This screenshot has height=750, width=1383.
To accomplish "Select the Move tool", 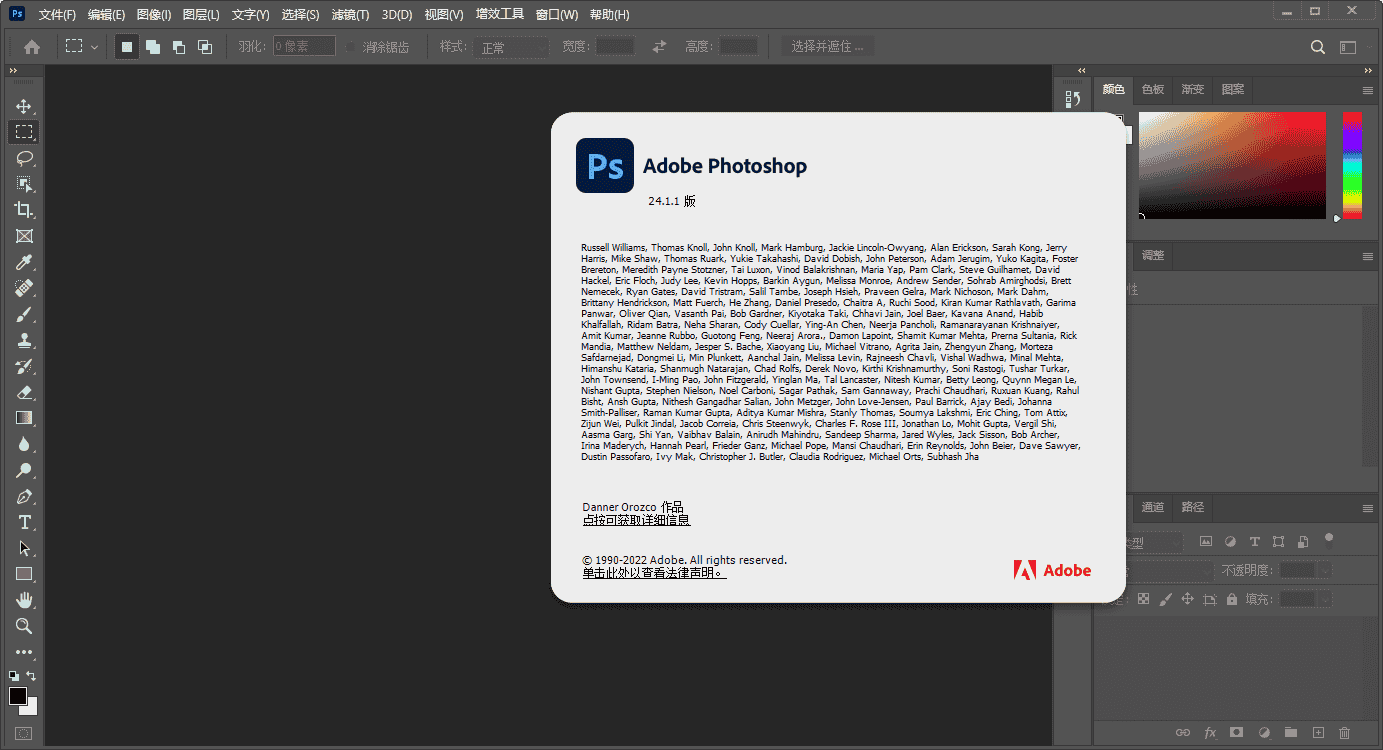I will click(24, 106).
